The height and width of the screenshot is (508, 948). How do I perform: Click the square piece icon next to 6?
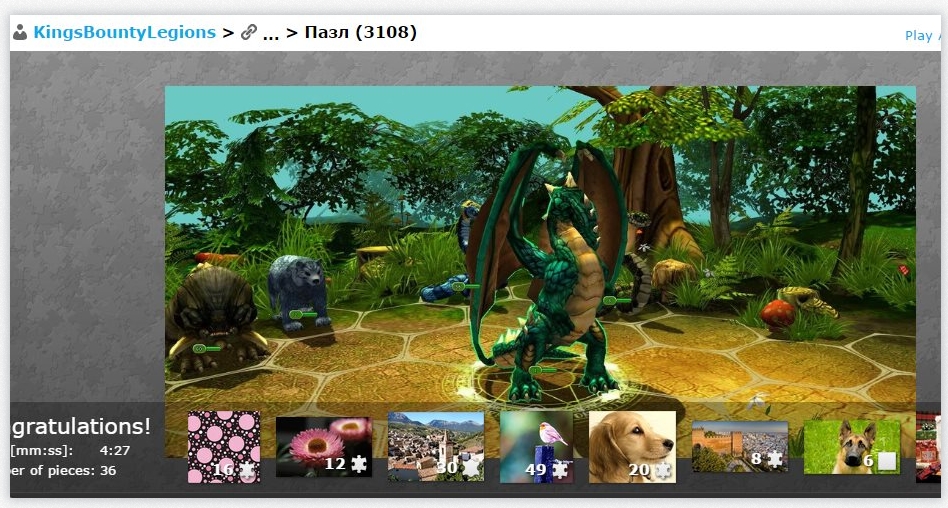886,461
